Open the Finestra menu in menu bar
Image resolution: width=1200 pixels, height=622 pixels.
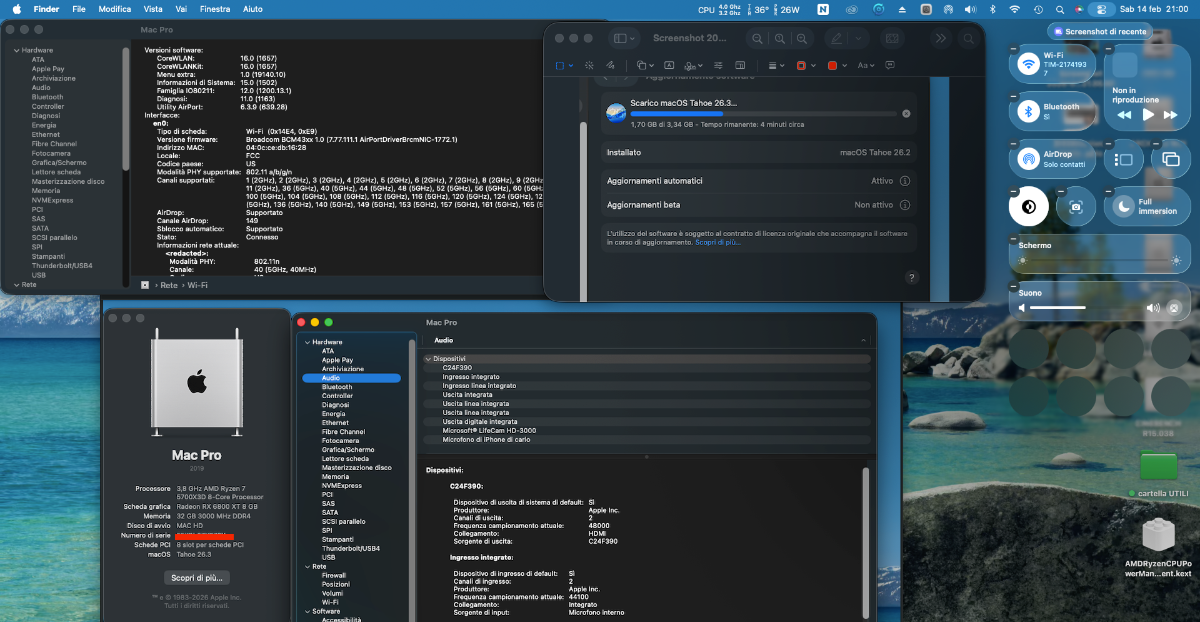pos(214,9)
